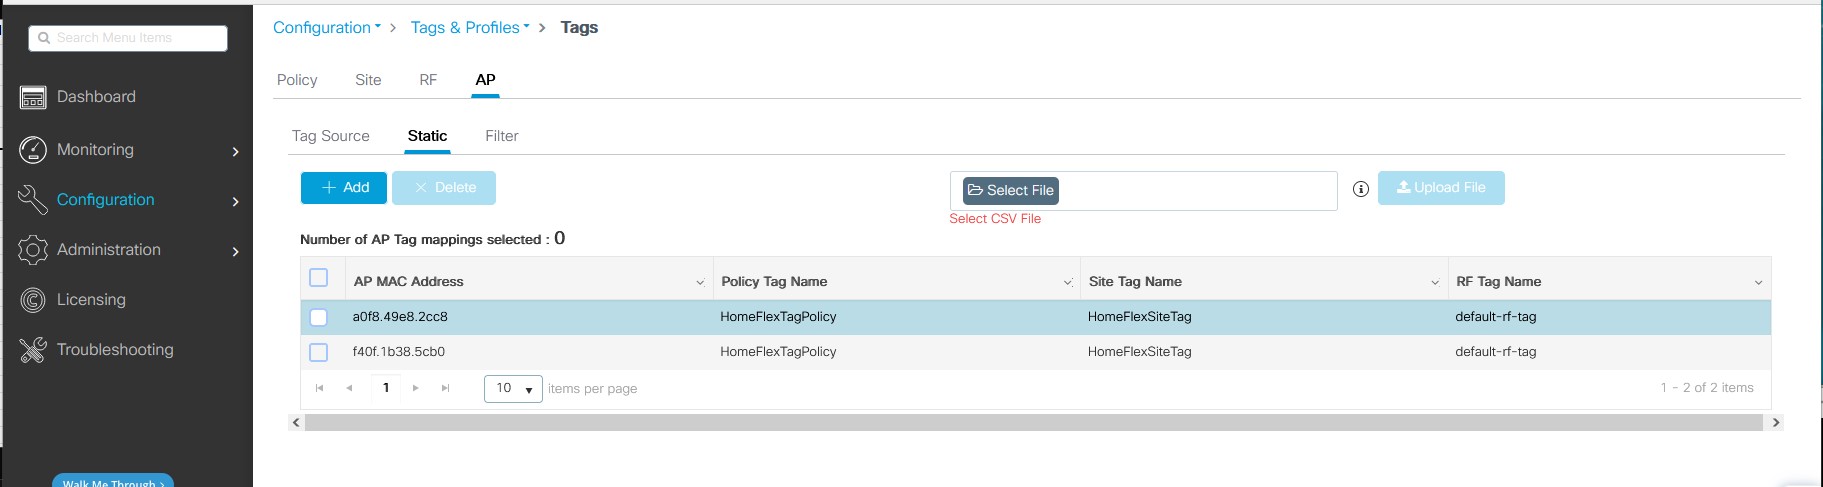Click the Select File button
This screenshot has height=487, width=1823.
click(1011, 190)
